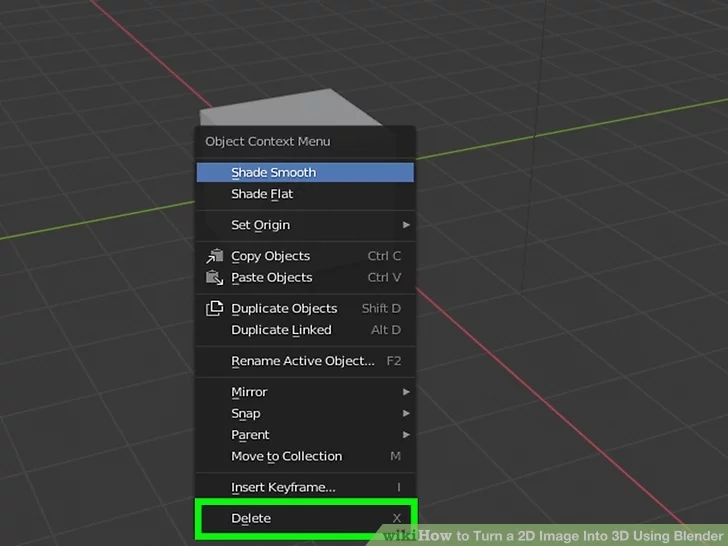Select Rename Active Object... entry

click(302, 361)
